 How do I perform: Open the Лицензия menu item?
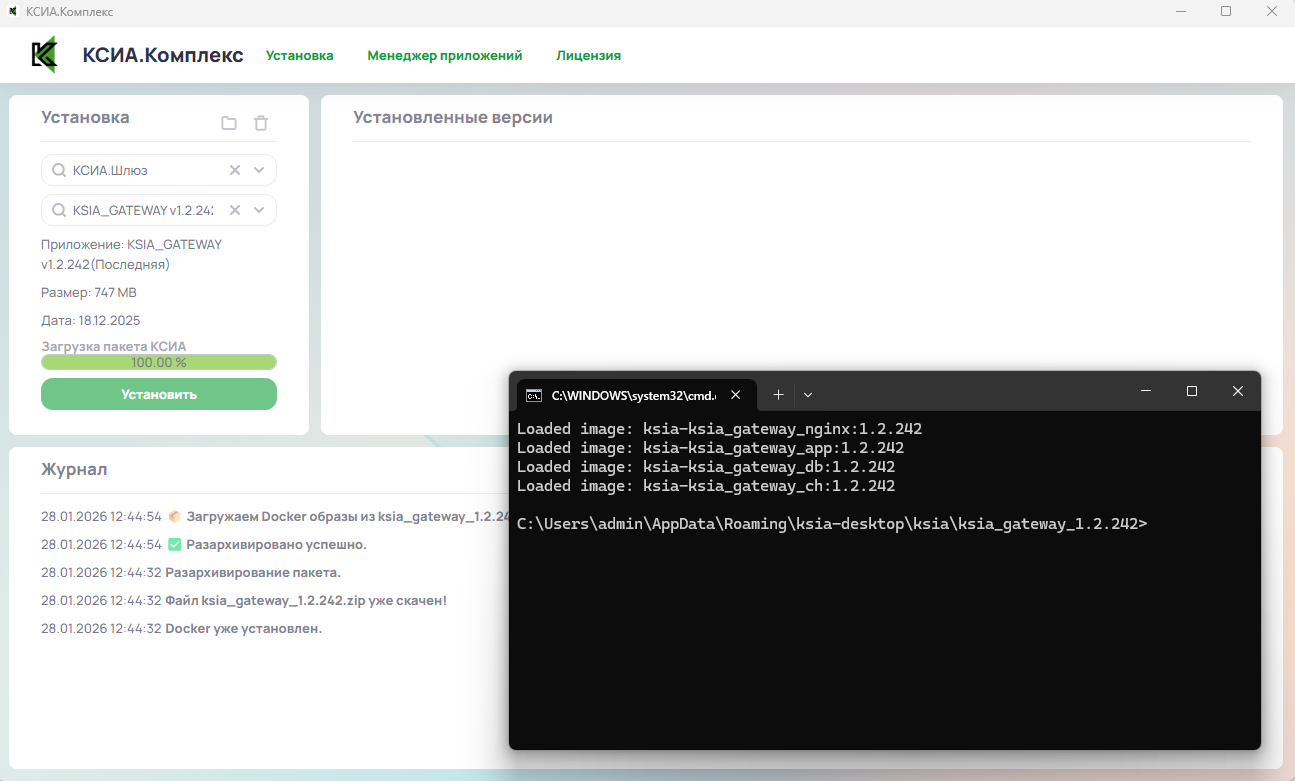pyautogui.click(x=588, y=56)
